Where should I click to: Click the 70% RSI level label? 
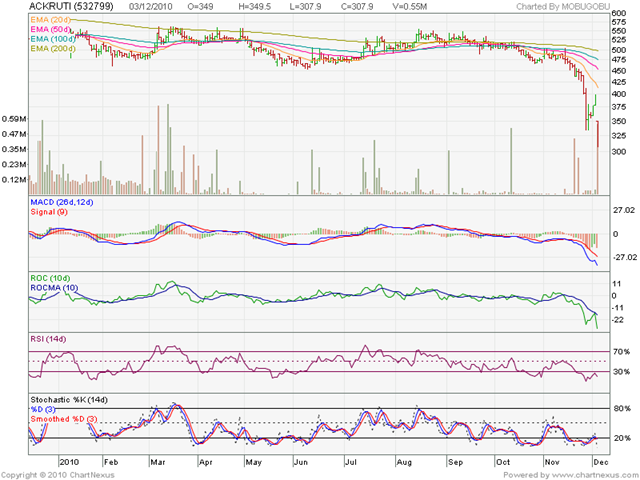pyautogui.click(x=621, y=351)
